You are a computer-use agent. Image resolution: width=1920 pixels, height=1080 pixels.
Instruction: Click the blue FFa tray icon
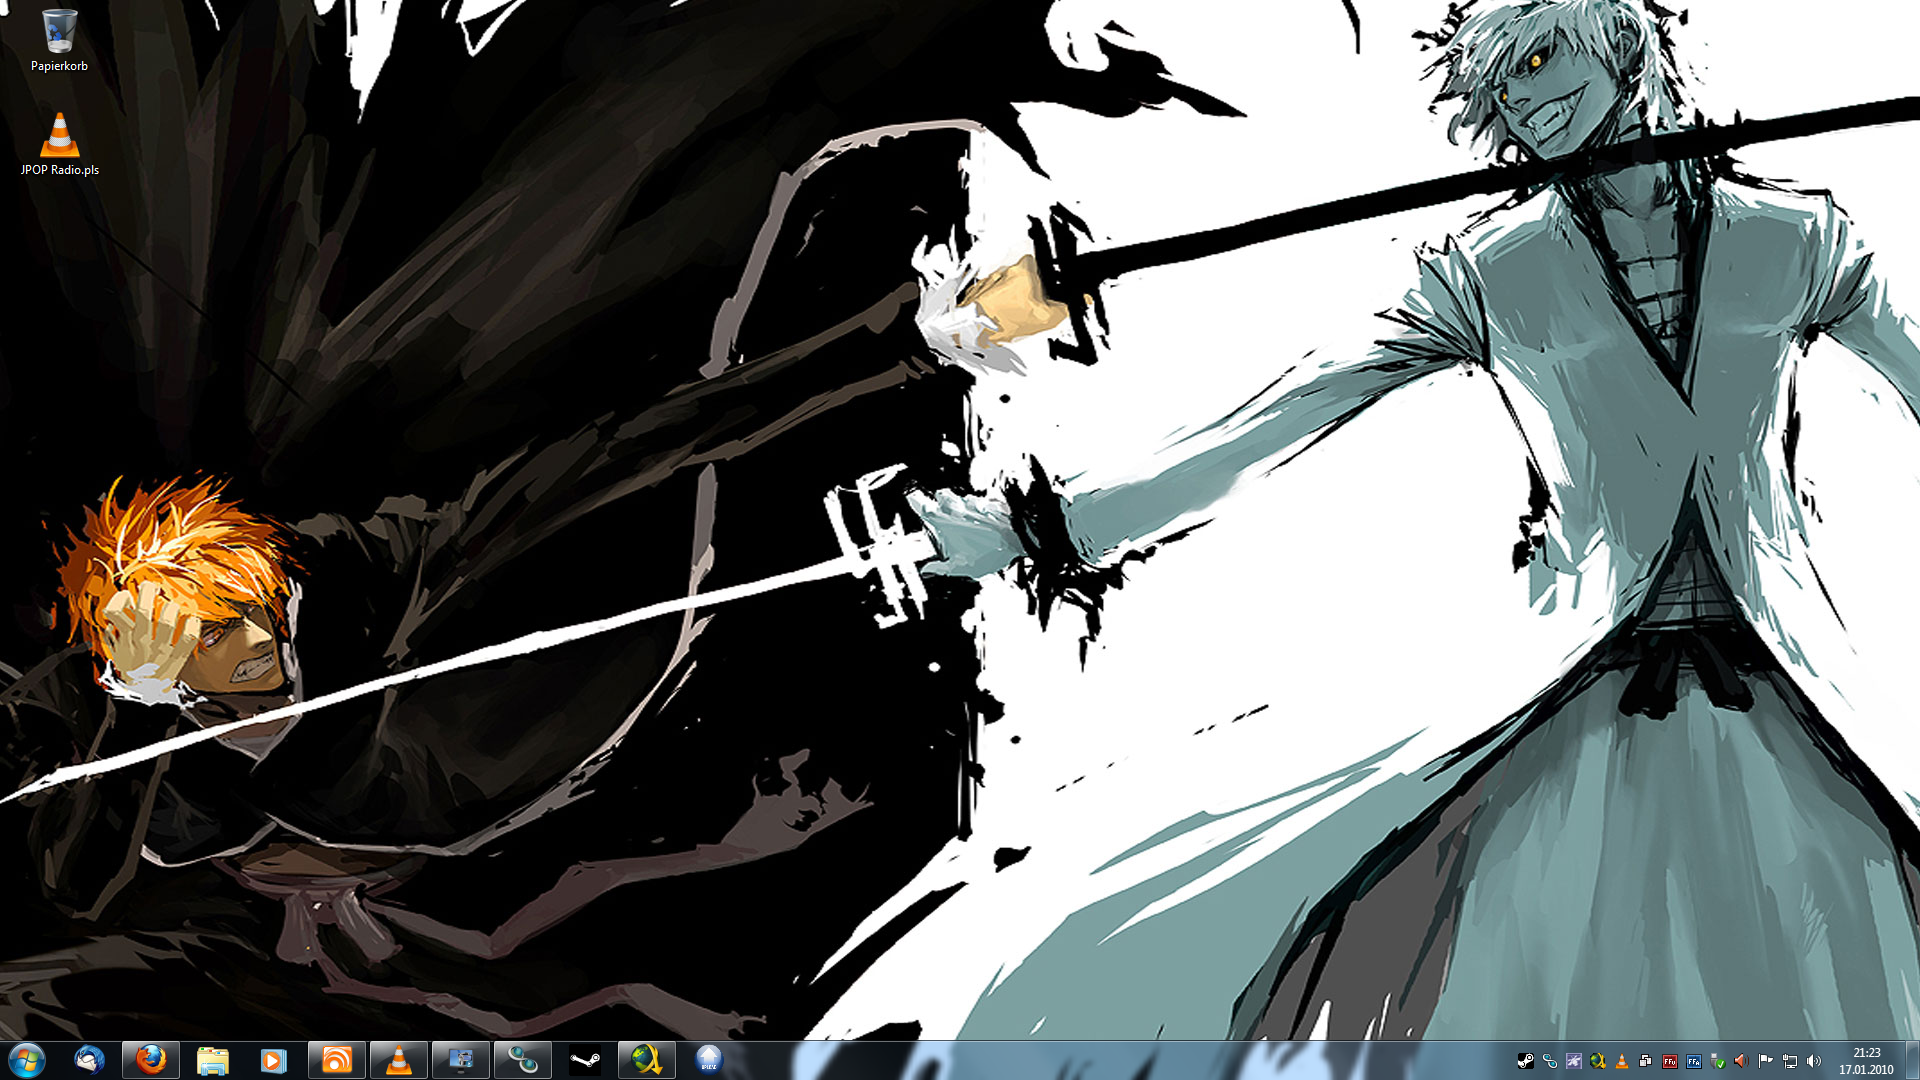[1694, 1061]
